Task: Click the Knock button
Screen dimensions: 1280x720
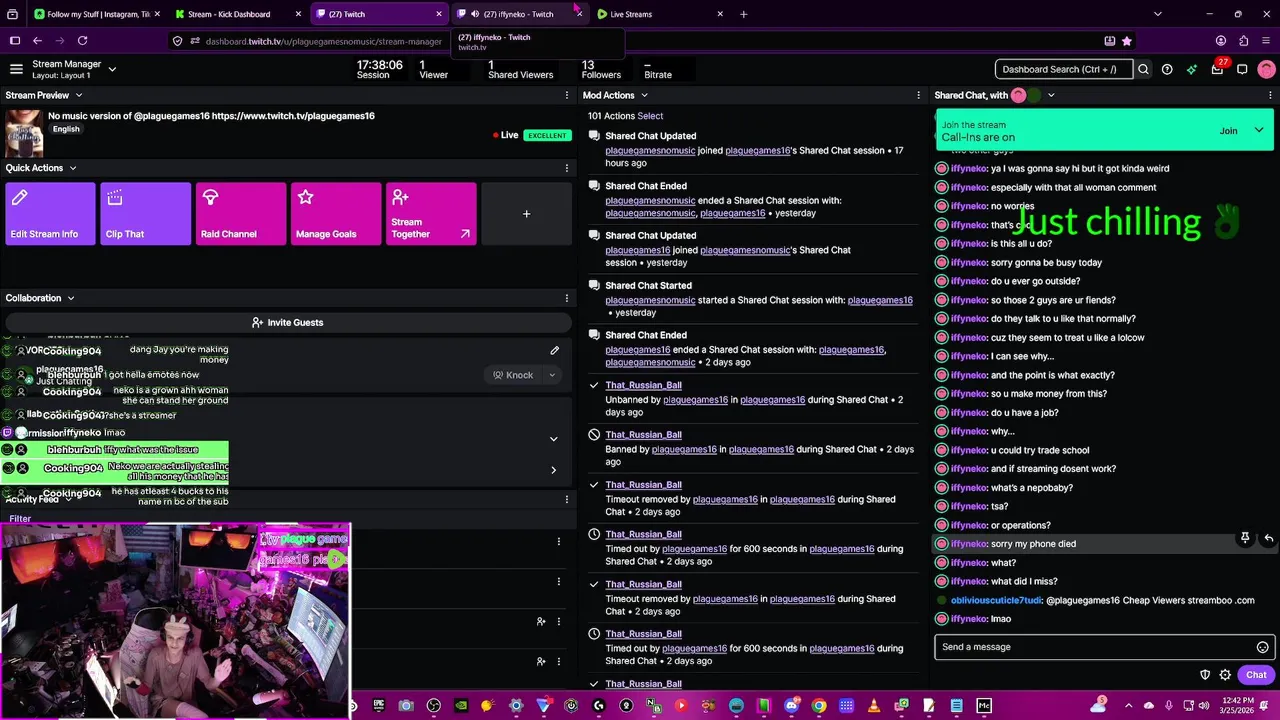Action: tap(513, 375)
